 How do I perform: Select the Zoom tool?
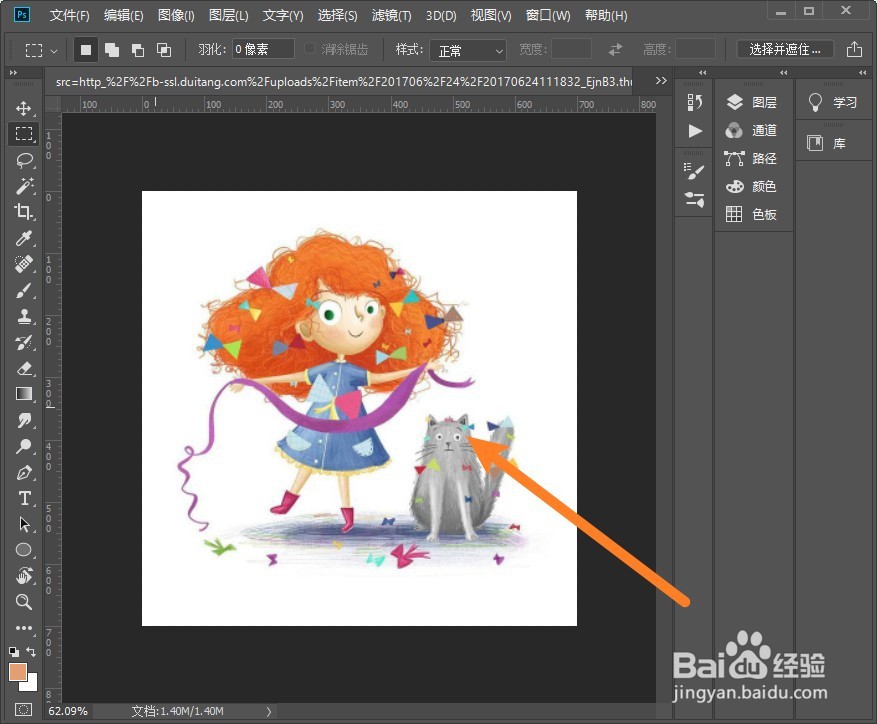coord(23,602)
